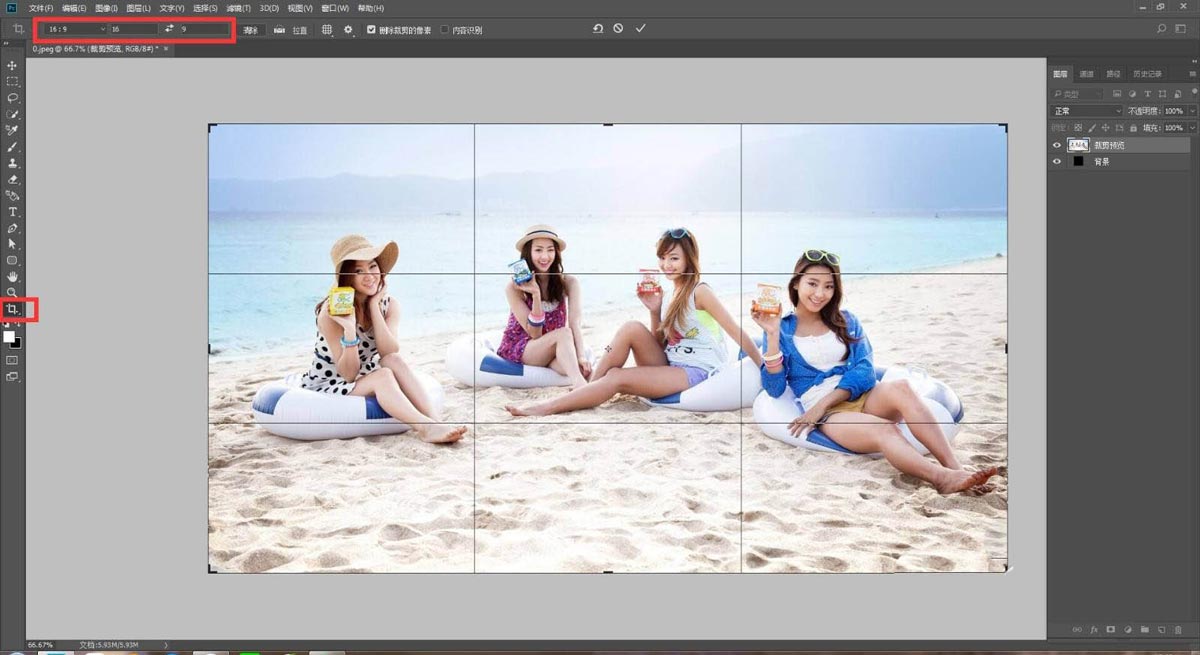Image resolution: width=1200 pixels, height=655 pixels.
Task: Click the foreground color swatch
Action: tap(9, 337)
